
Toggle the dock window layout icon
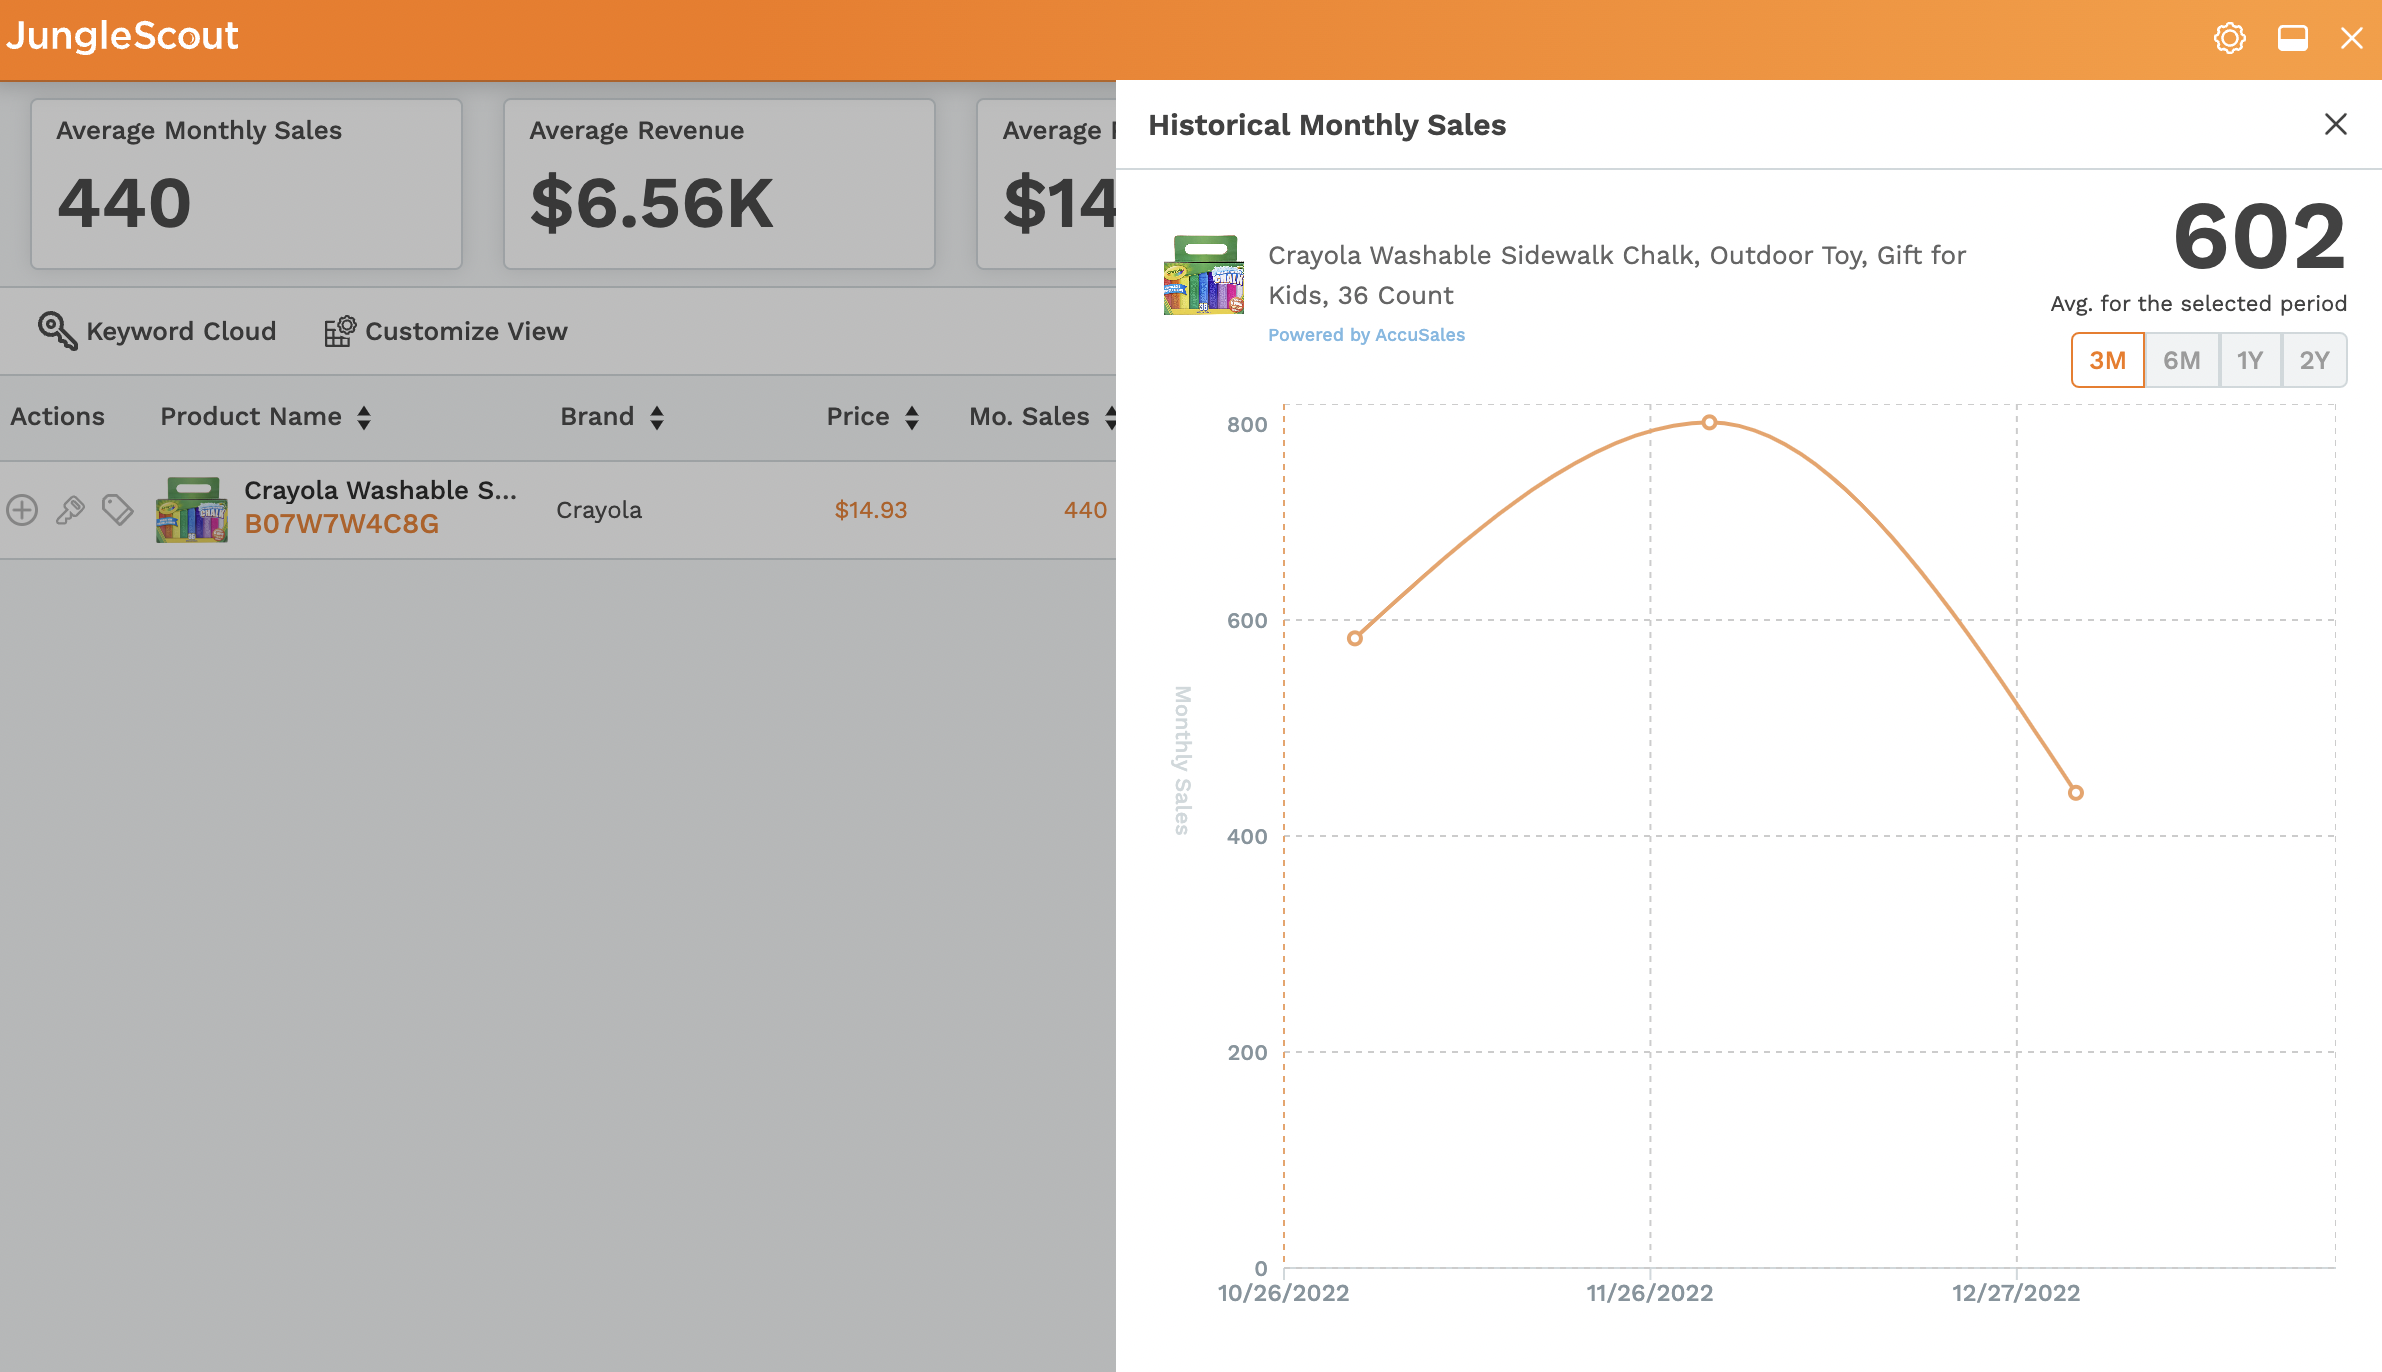click(x=2292, y=38)
